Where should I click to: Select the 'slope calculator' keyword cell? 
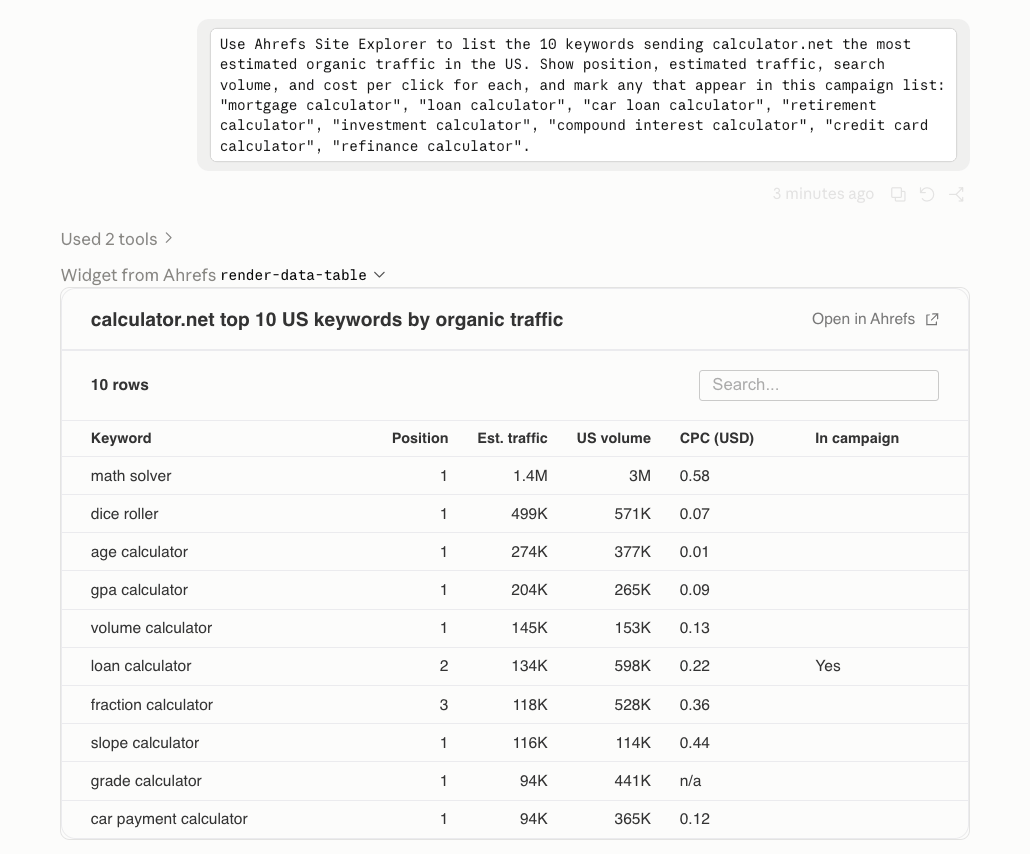[145, 744]
